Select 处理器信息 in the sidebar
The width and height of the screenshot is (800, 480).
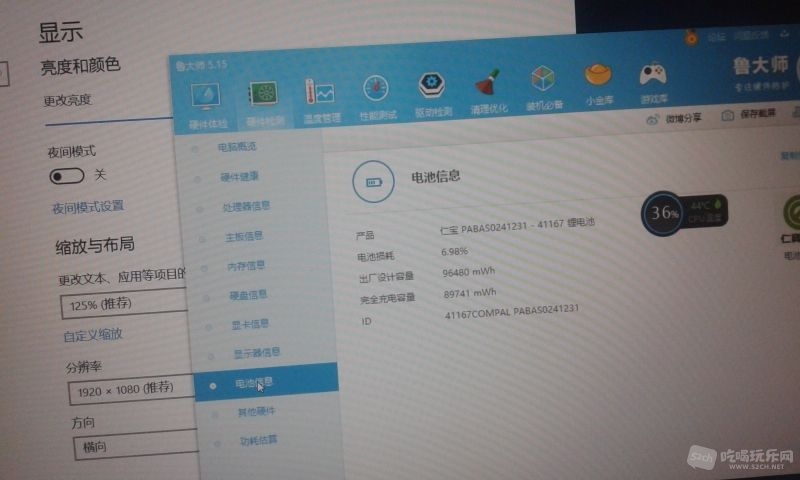tap(246, 206)
